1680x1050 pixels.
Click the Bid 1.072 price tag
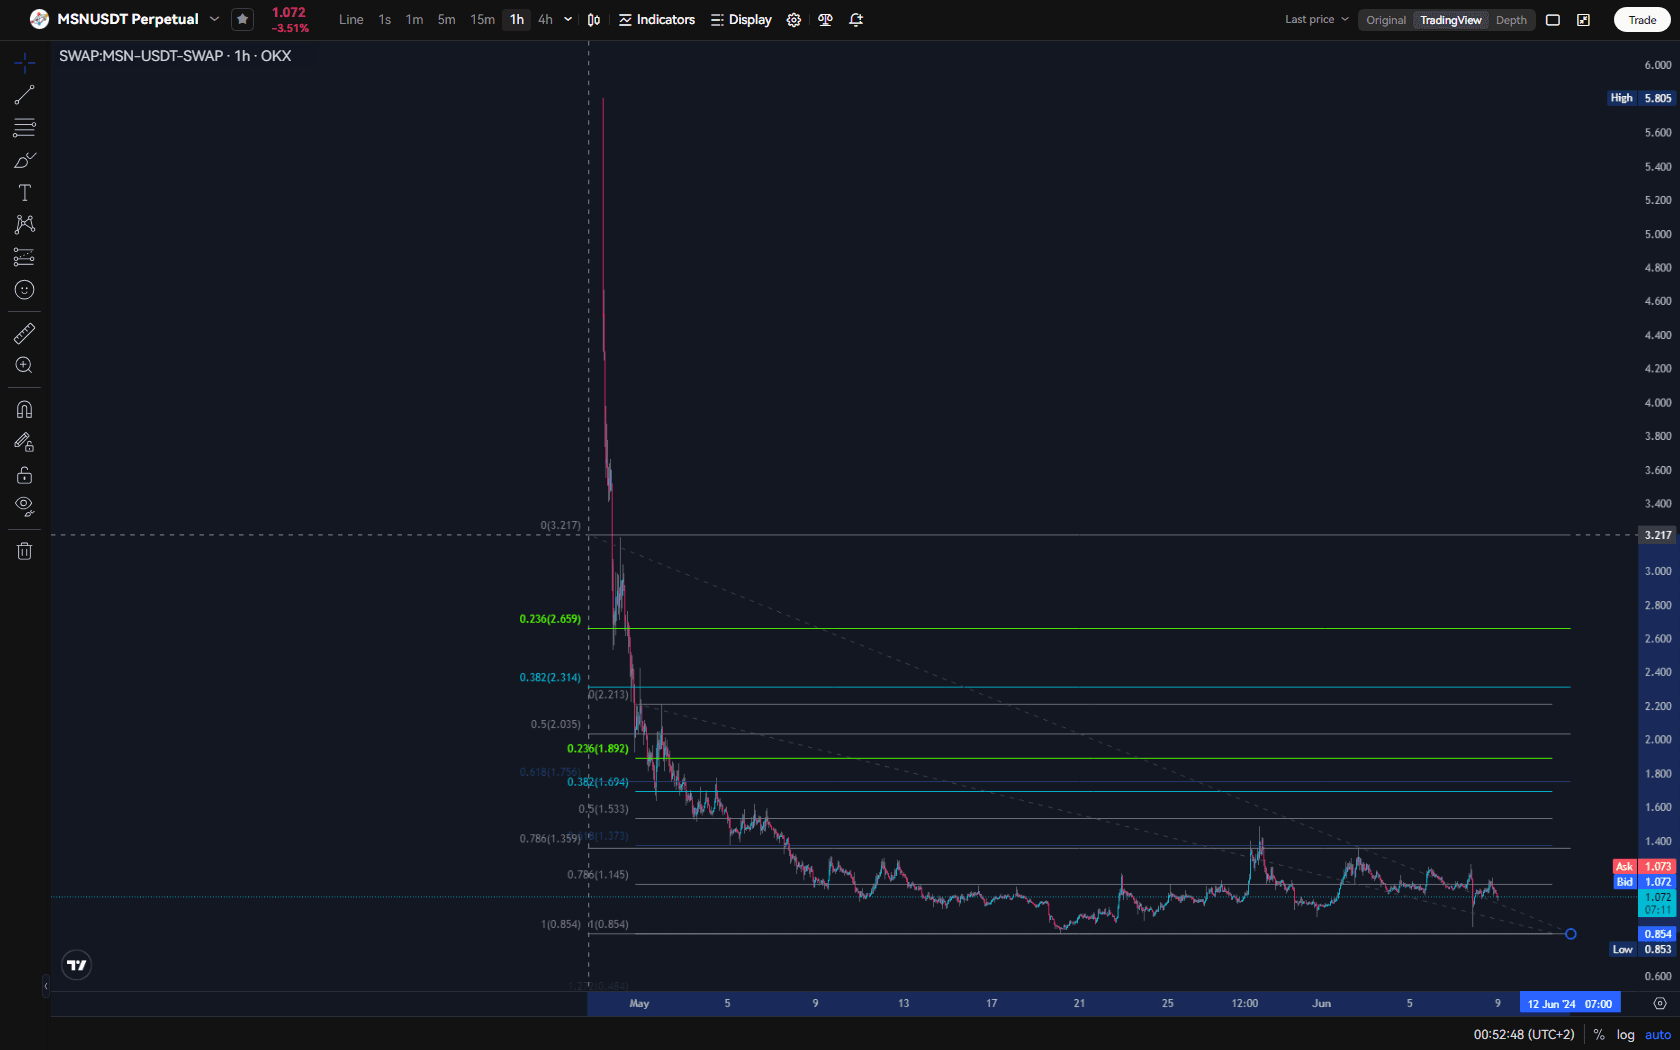pyautogui.click(x=1644, y=882)
